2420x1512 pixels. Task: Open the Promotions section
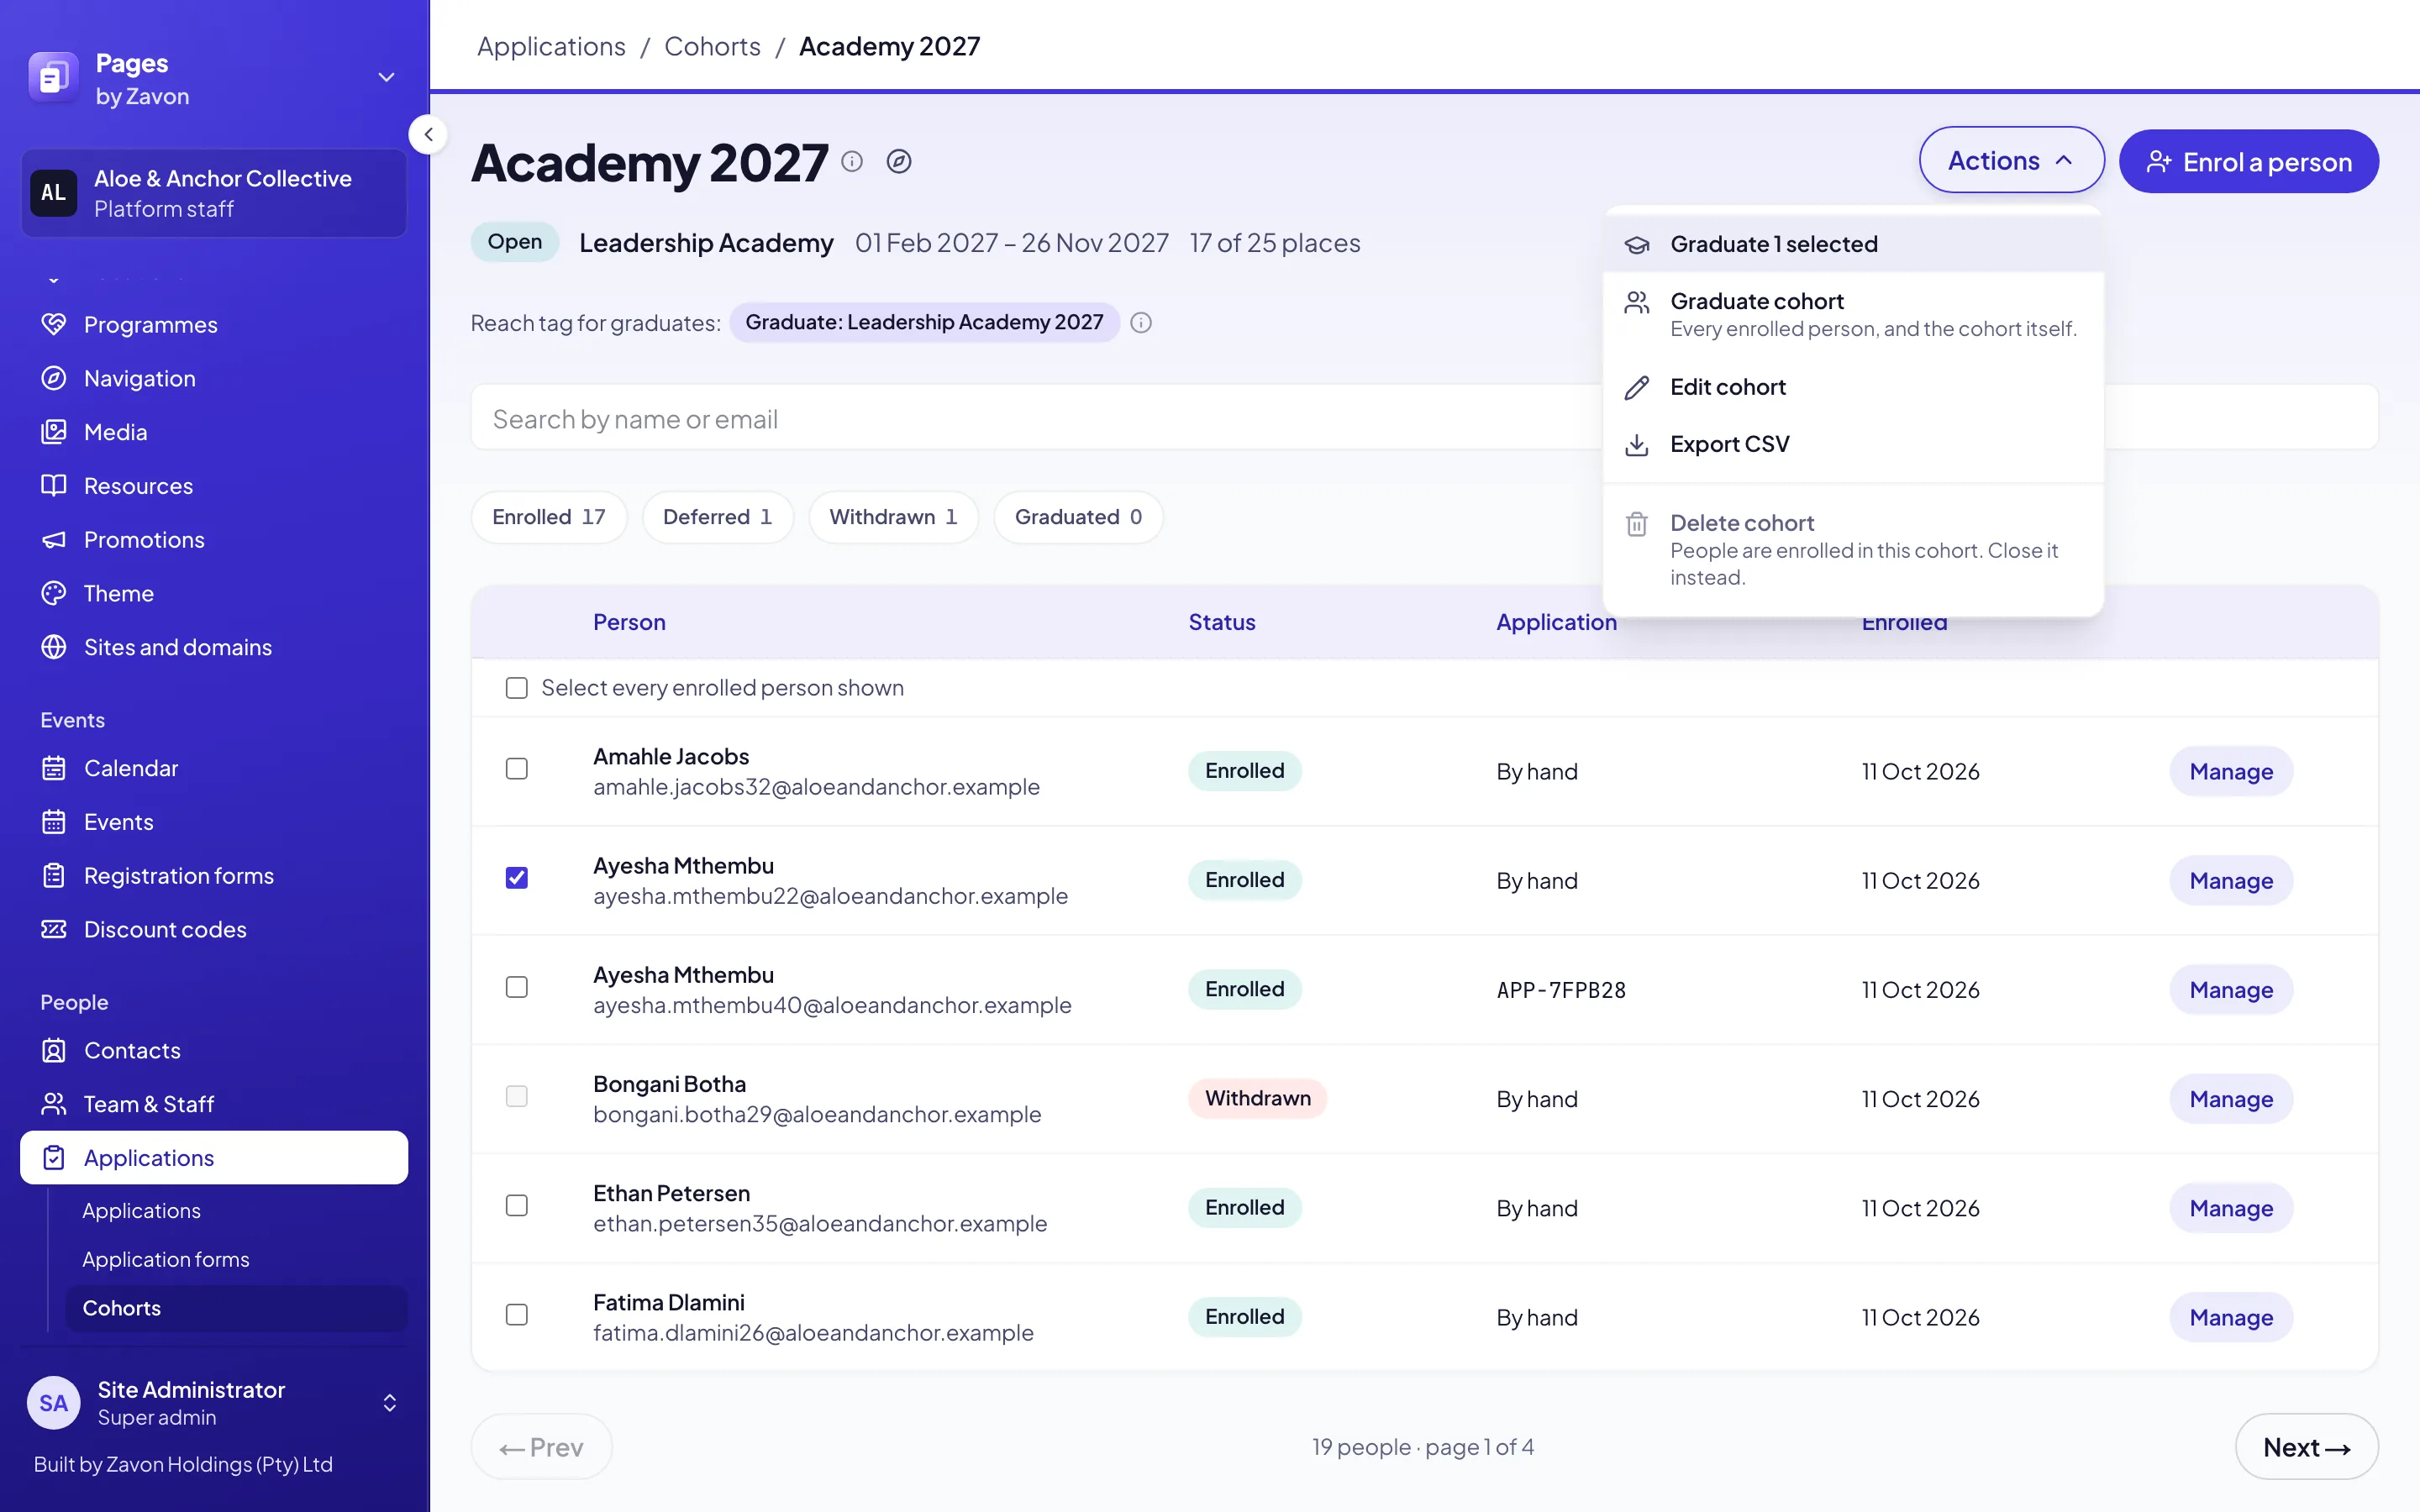point(214,540)
